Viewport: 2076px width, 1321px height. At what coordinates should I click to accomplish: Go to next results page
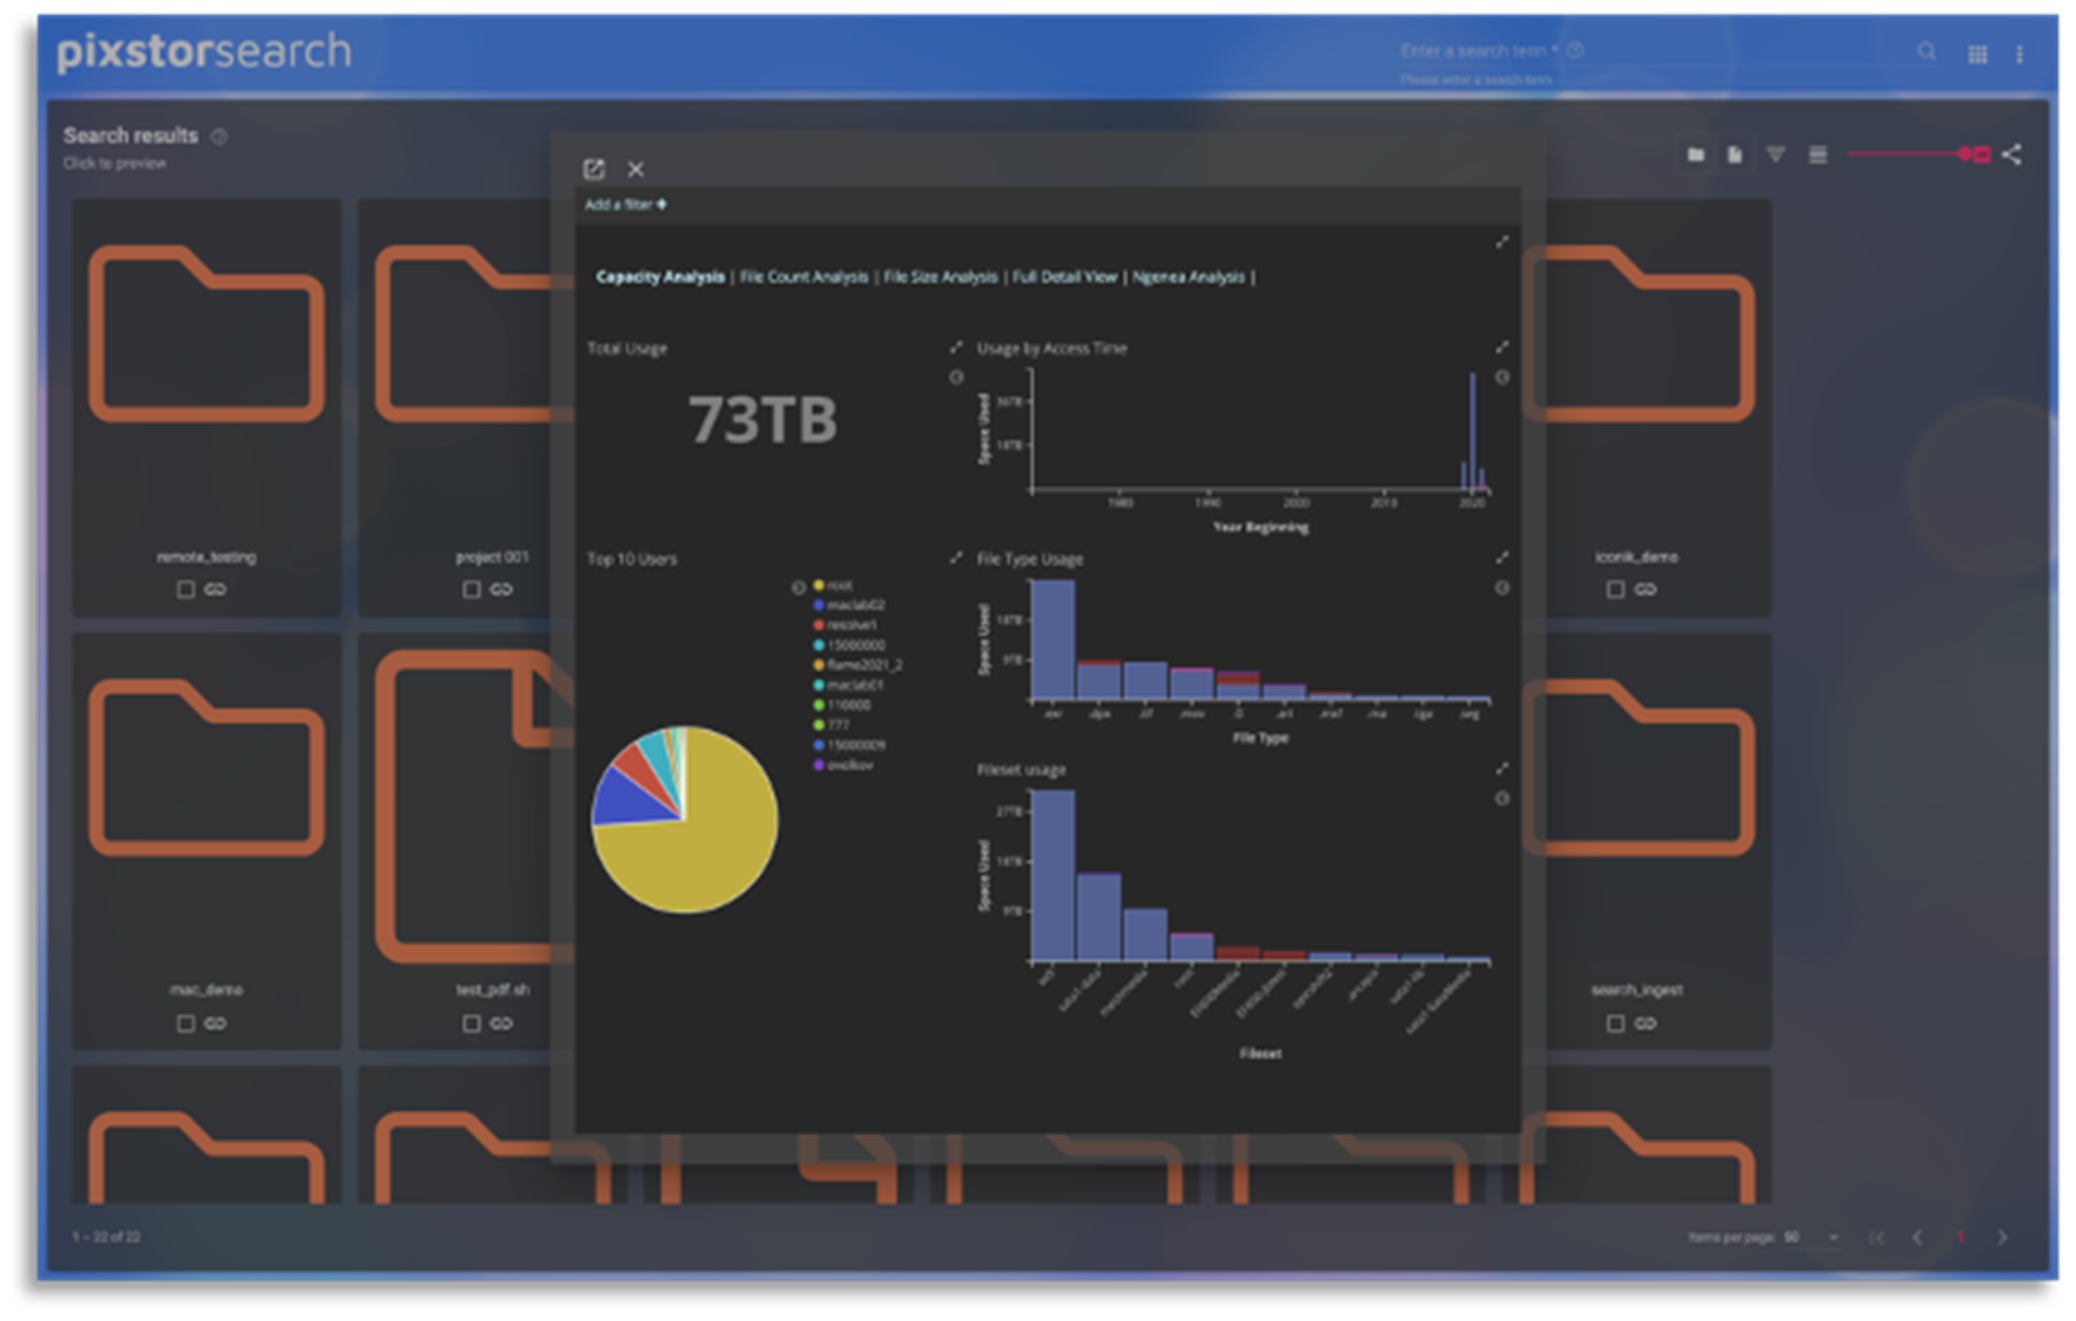(2001, 1237)
